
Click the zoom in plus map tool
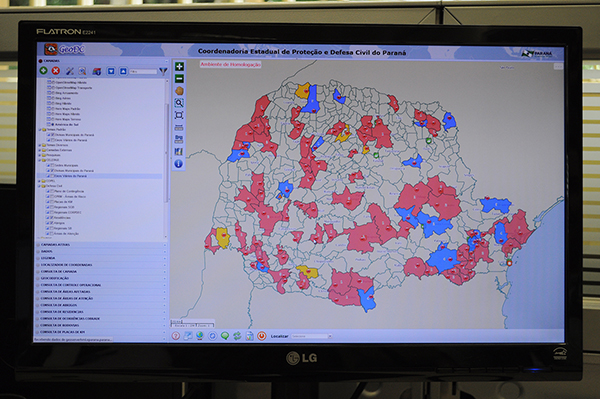click(x=179, y=67)
